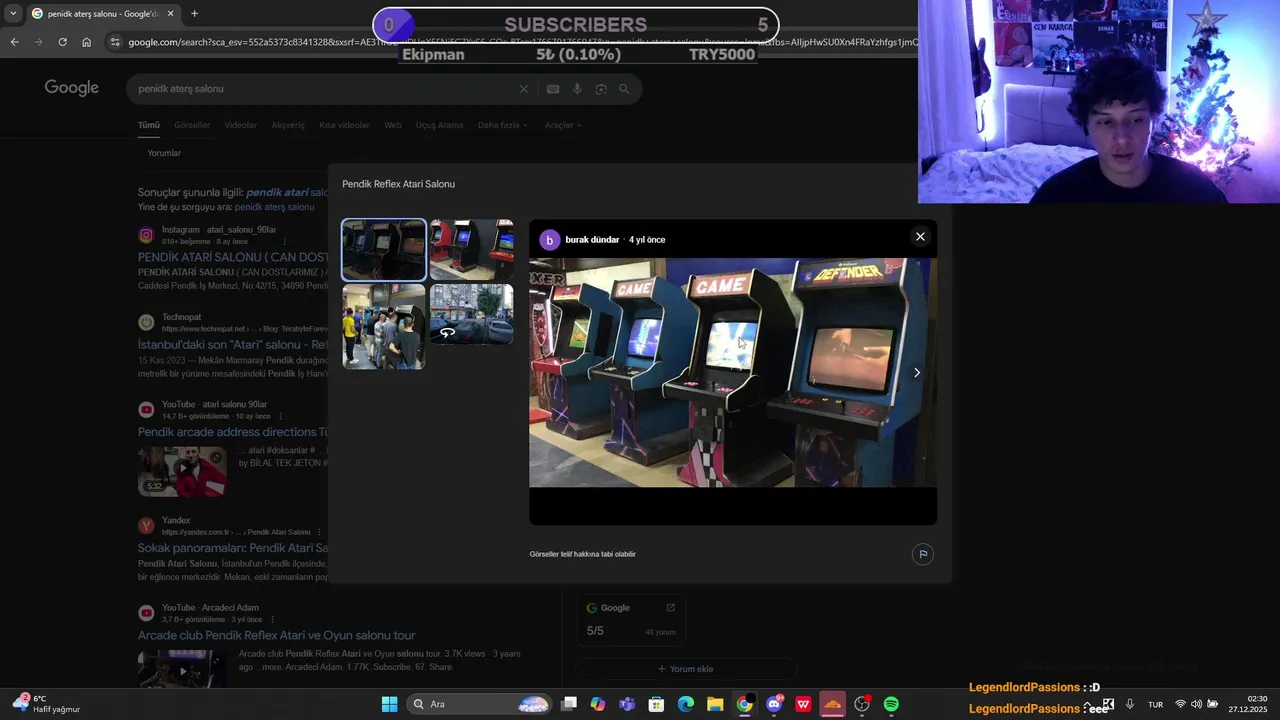Switch to the Videolar tab
This screenshot has height=720, width=1280.
pos(241,125)
